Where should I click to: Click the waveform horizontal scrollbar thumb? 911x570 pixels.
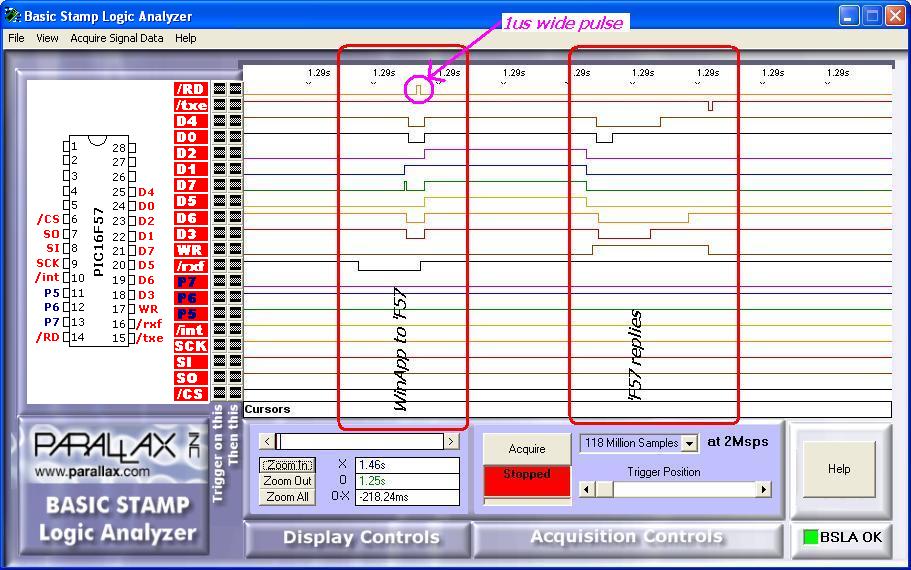(x=278, y=442)
